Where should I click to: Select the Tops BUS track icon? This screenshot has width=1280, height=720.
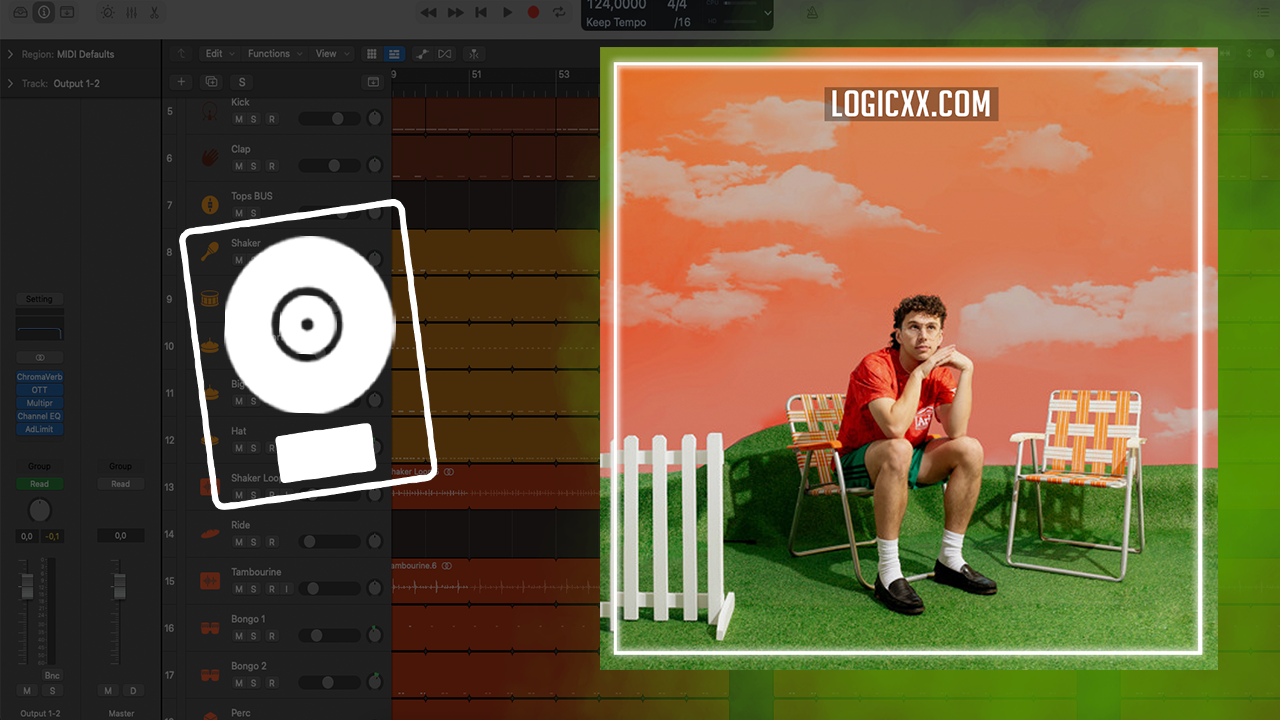pos(210,204)
